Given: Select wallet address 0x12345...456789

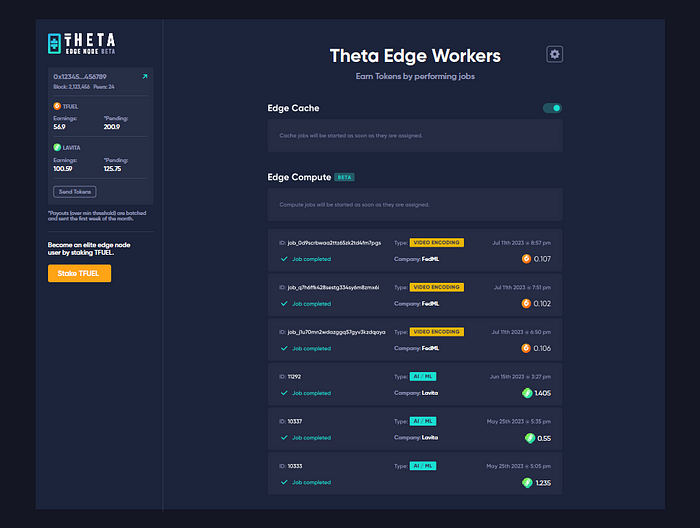Looking at the screenshot, I should [x=80, y=76].
